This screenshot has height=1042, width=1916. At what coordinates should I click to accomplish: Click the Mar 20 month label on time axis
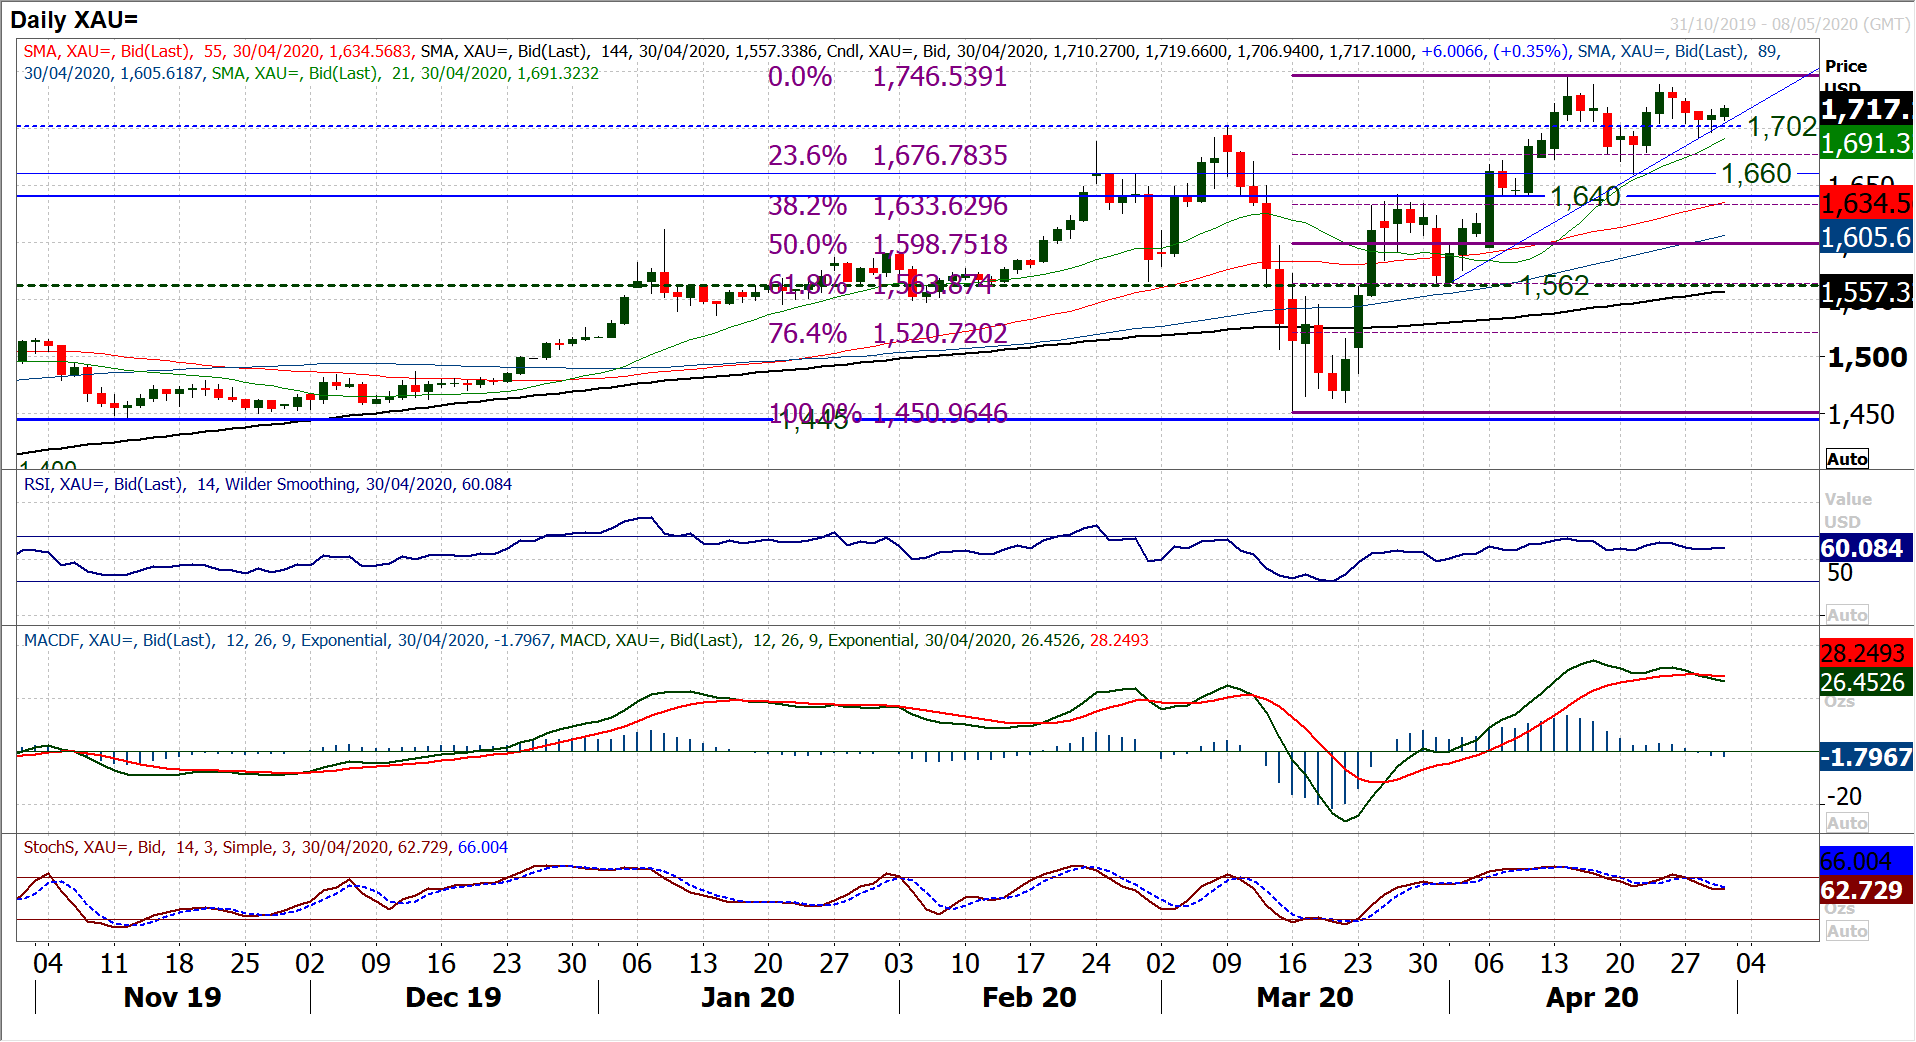click(x=1305, y=997)
